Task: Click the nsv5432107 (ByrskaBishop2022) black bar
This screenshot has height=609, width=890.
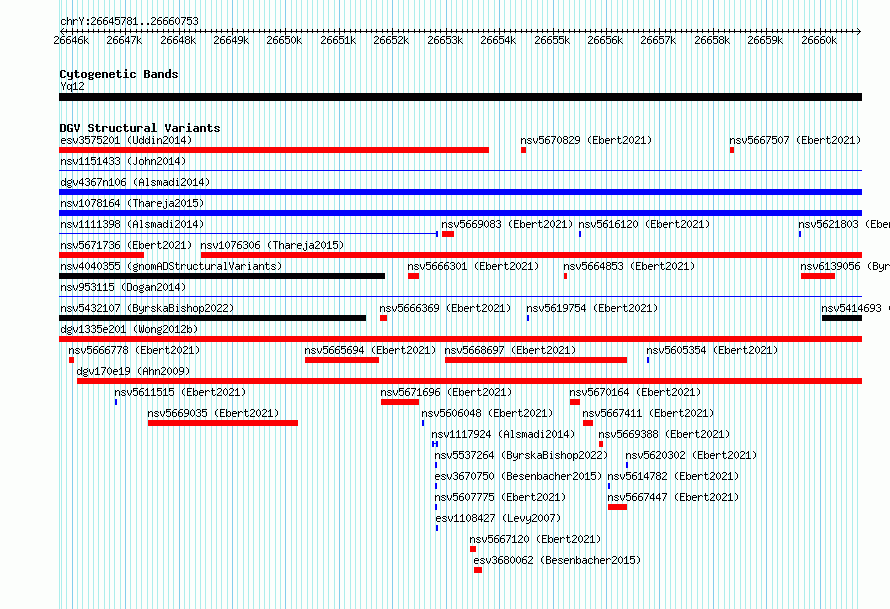Action: 212,318
